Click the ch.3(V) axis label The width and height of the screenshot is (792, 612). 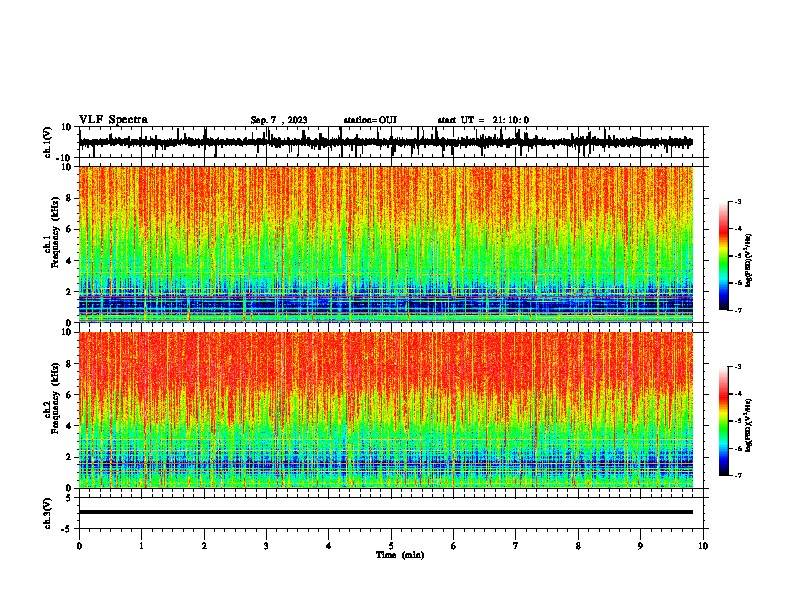pos(47,514)
